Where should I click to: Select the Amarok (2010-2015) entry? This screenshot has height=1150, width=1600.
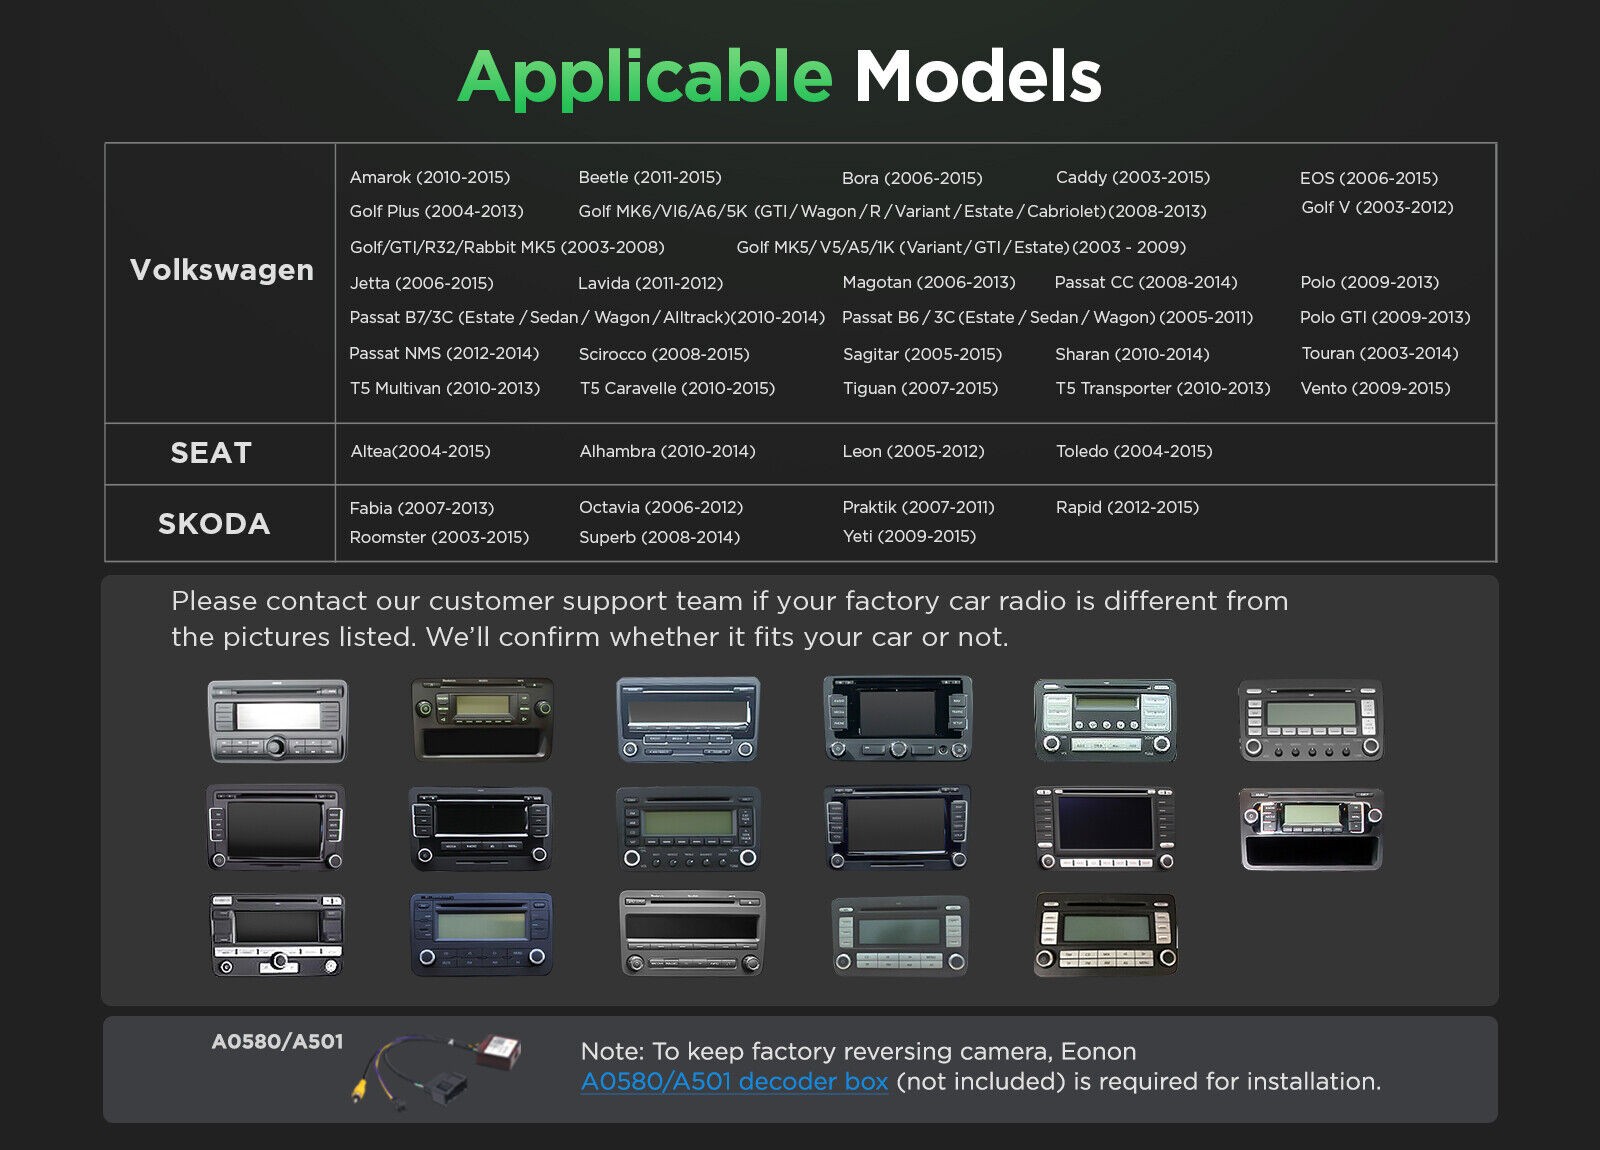430,177
